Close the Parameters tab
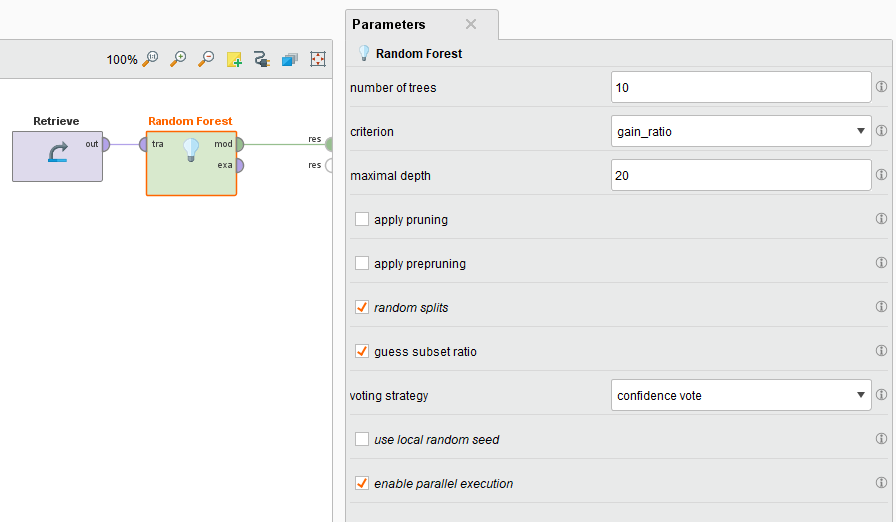The width and height of the screenshot is (896, 522). (471, 24)
